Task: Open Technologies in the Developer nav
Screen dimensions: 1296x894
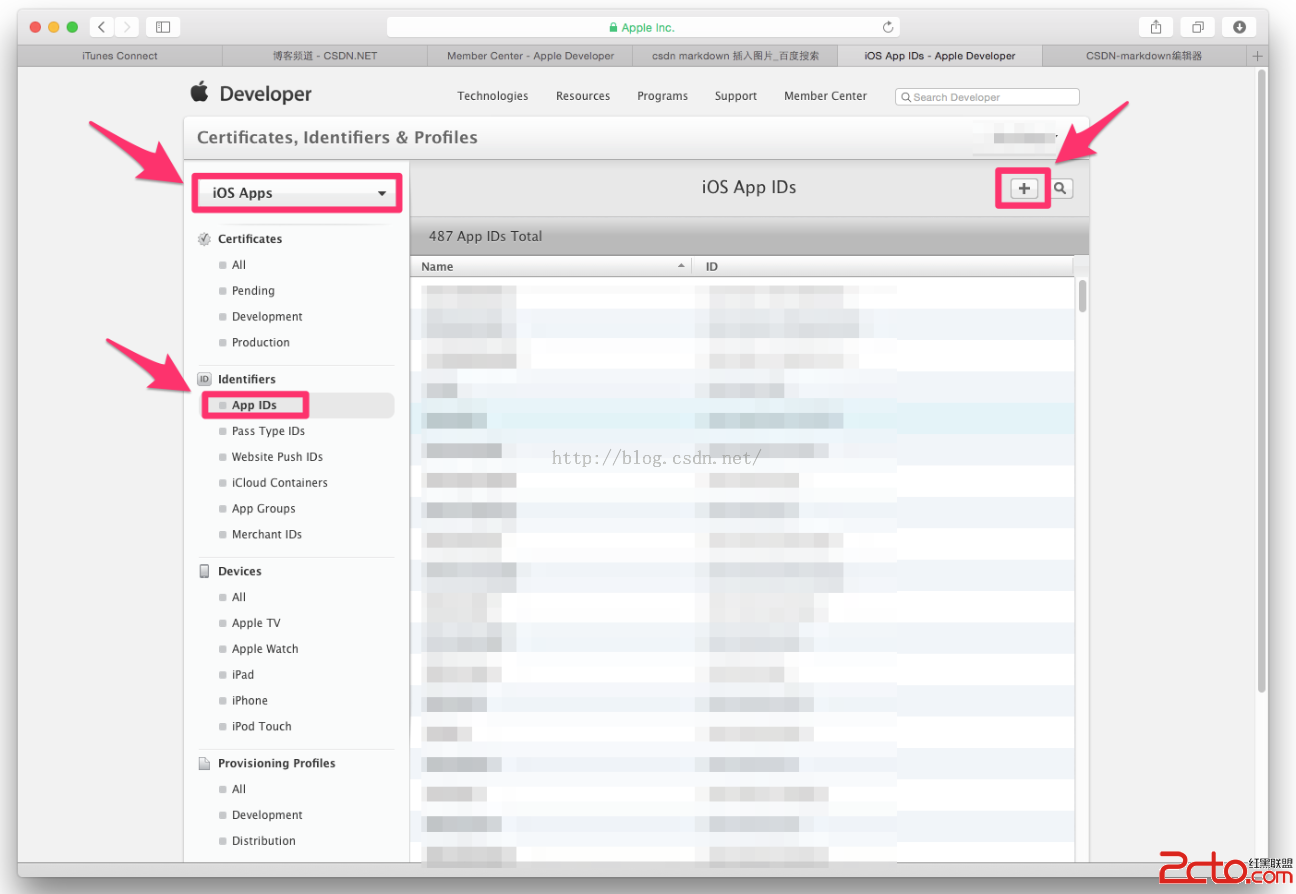Action: click(x=493, y=96)
